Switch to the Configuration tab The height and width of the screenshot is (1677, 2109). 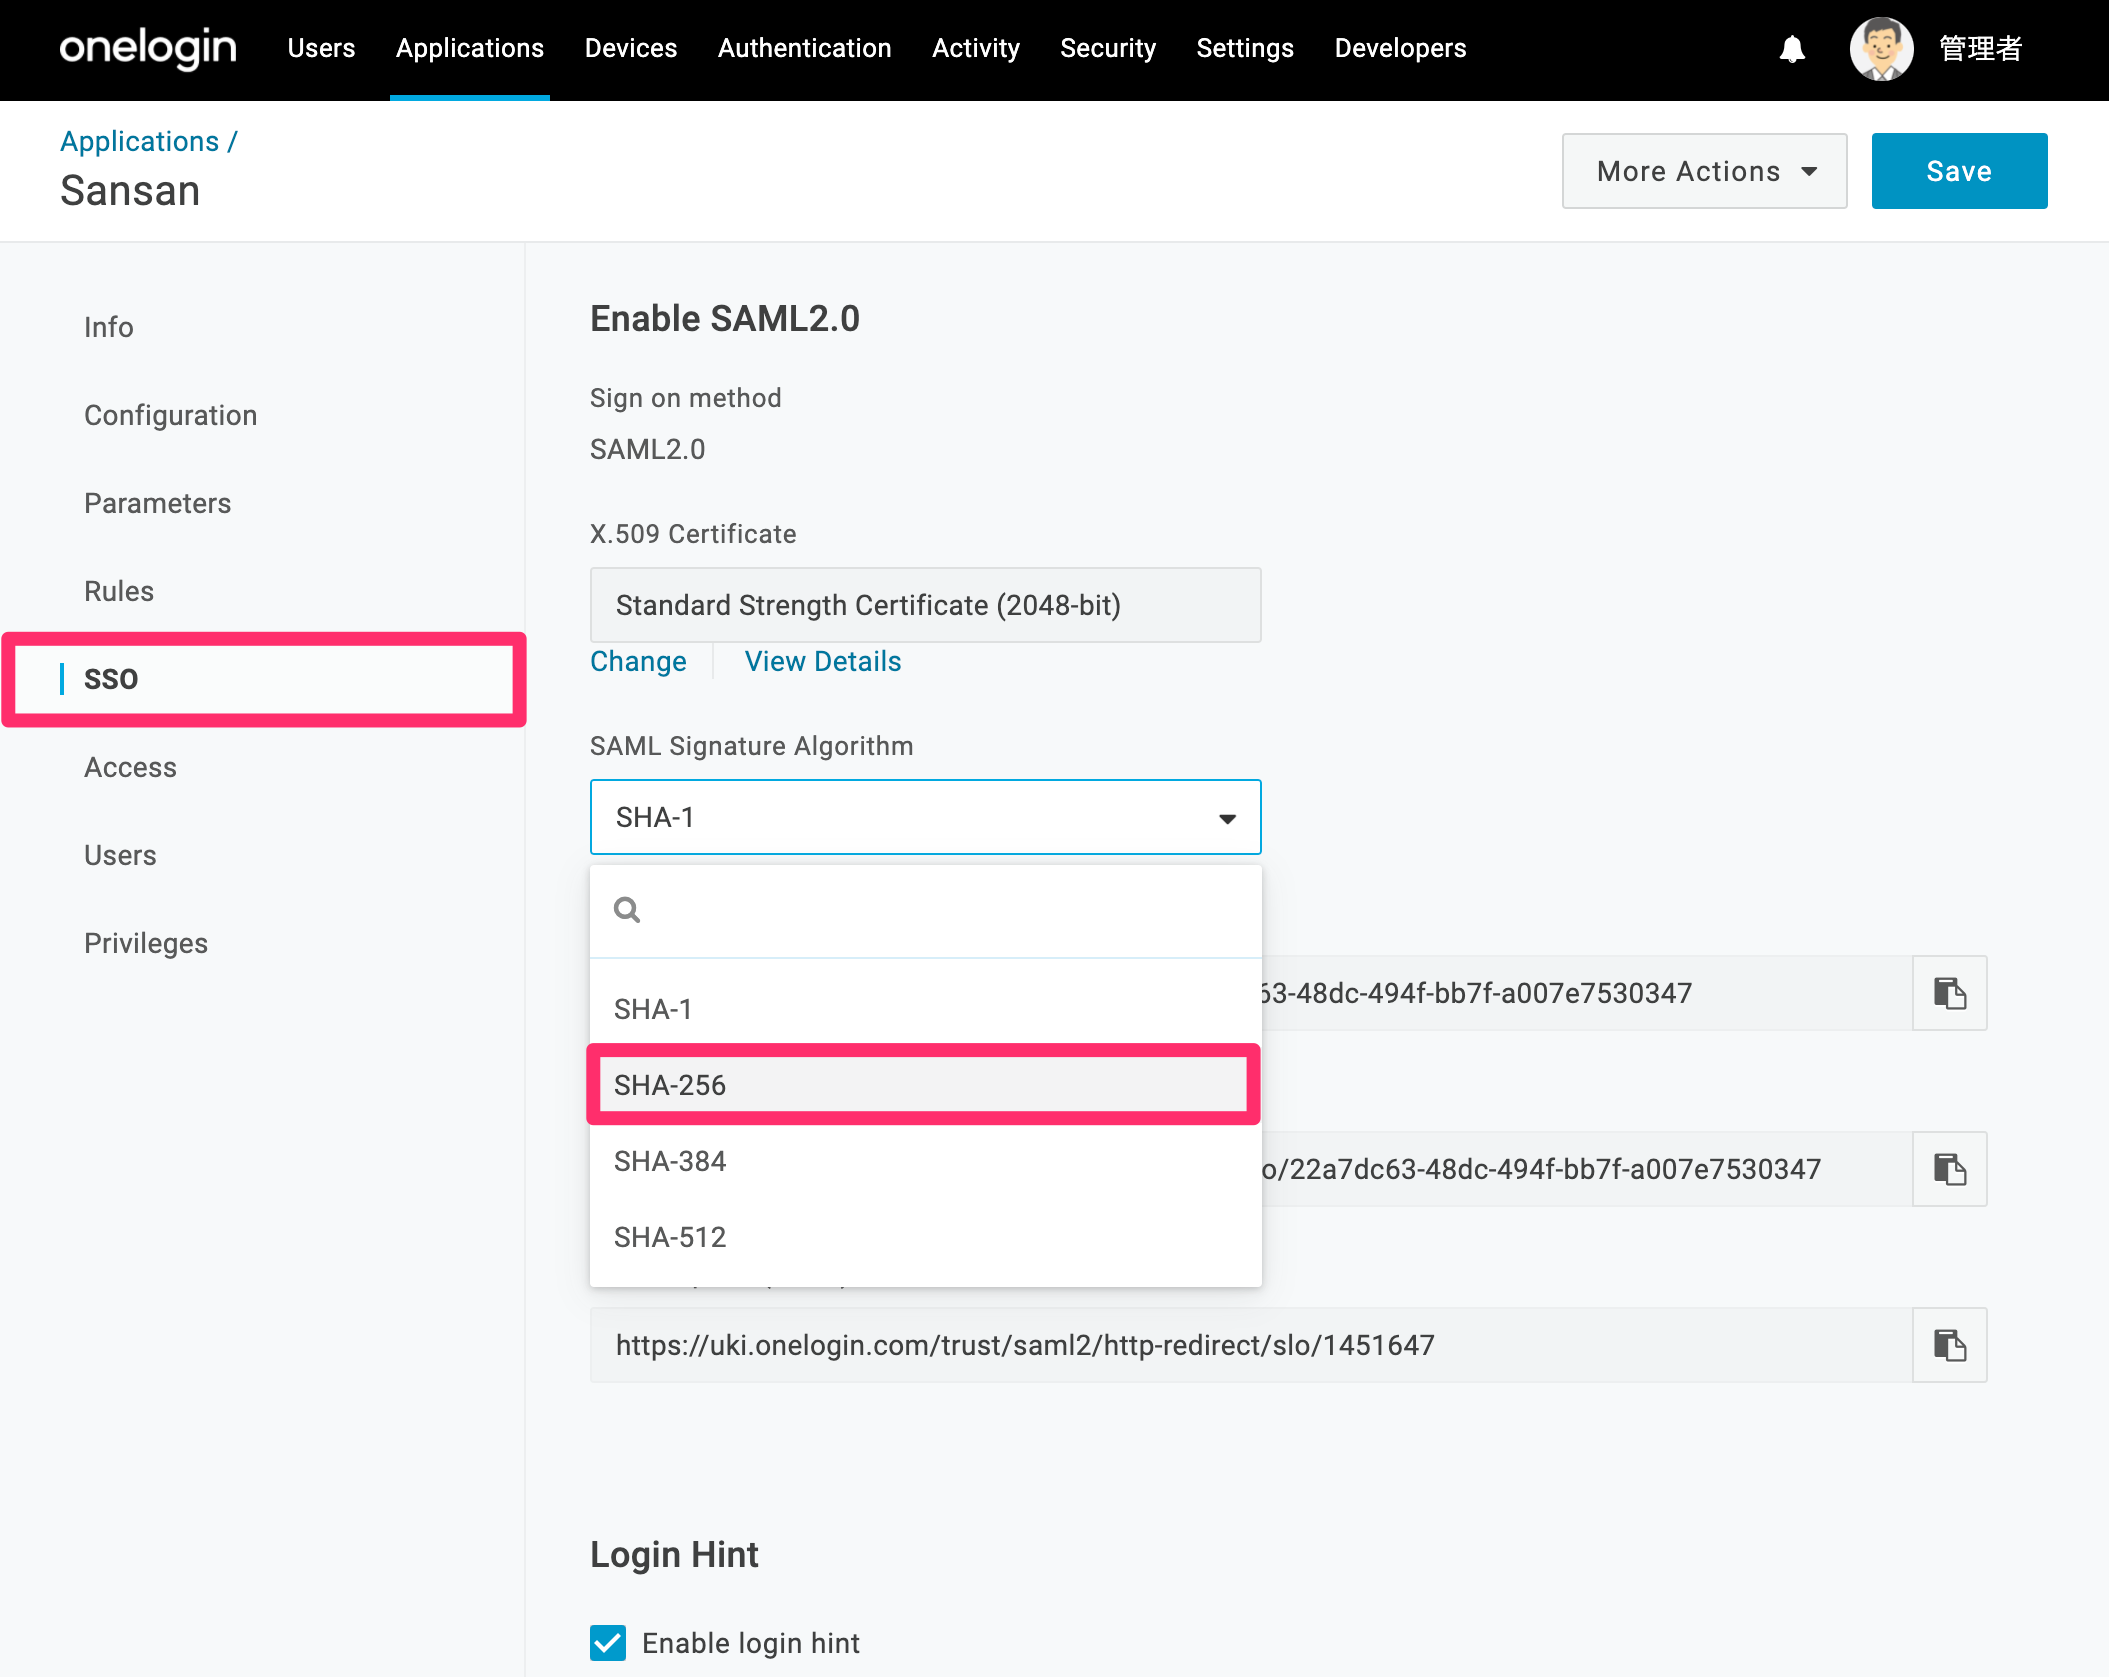click(171, 415)
